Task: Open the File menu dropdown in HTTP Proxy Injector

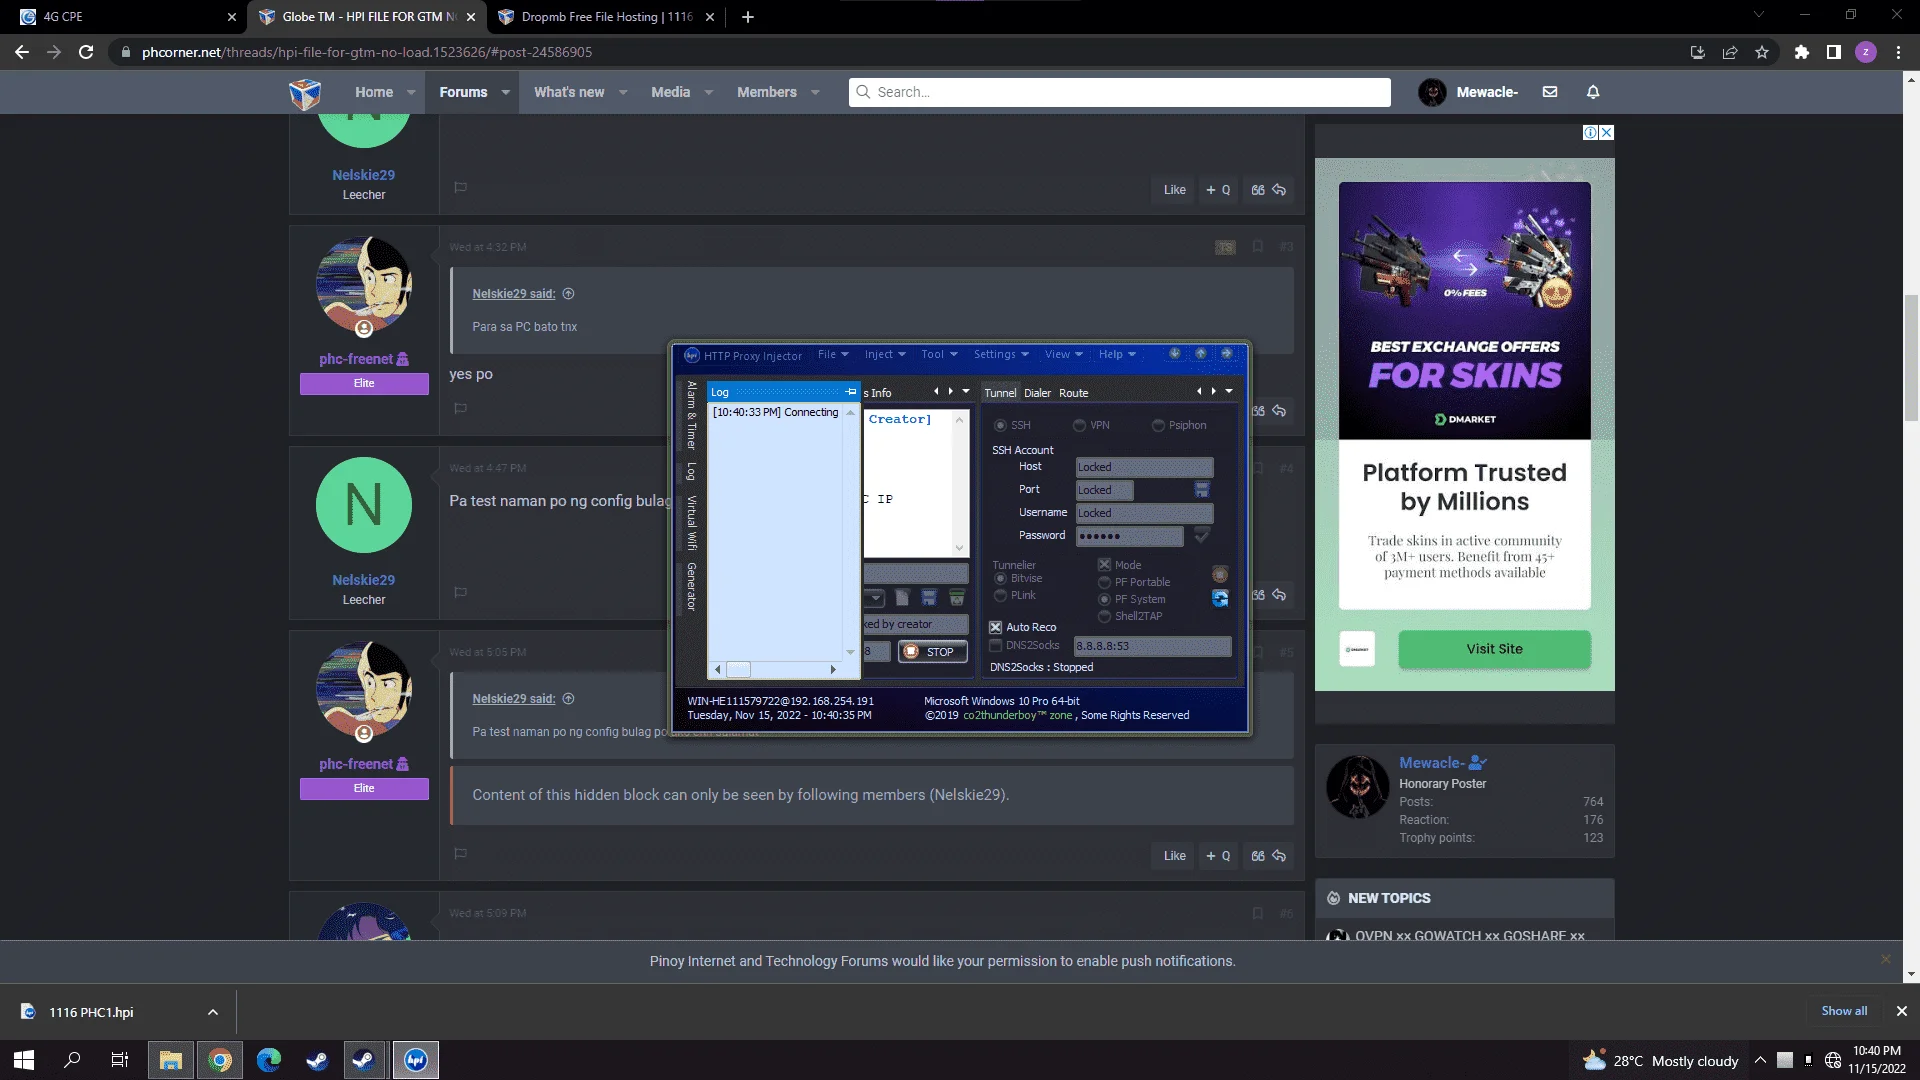Action: [833, 354]
